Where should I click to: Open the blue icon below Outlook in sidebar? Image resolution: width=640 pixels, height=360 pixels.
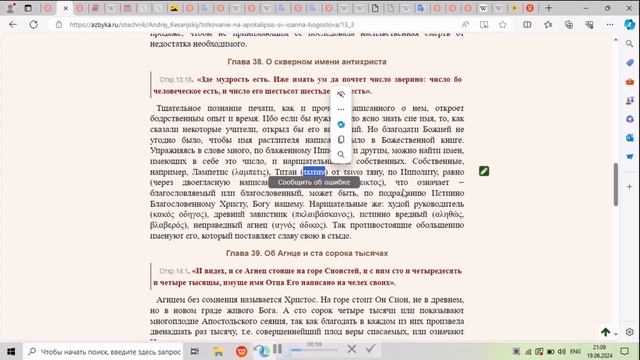(629, 157)
